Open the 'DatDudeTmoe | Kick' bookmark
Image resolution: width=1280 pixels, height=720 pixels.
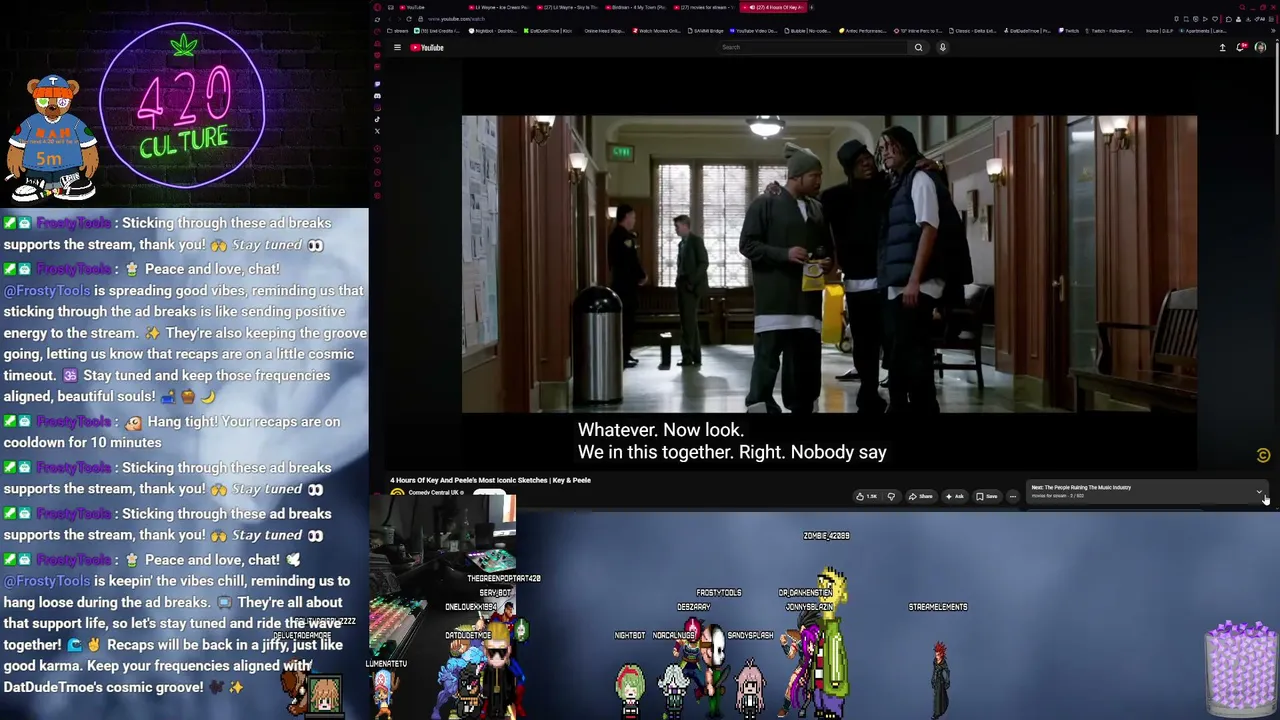[x=548, y=31]
